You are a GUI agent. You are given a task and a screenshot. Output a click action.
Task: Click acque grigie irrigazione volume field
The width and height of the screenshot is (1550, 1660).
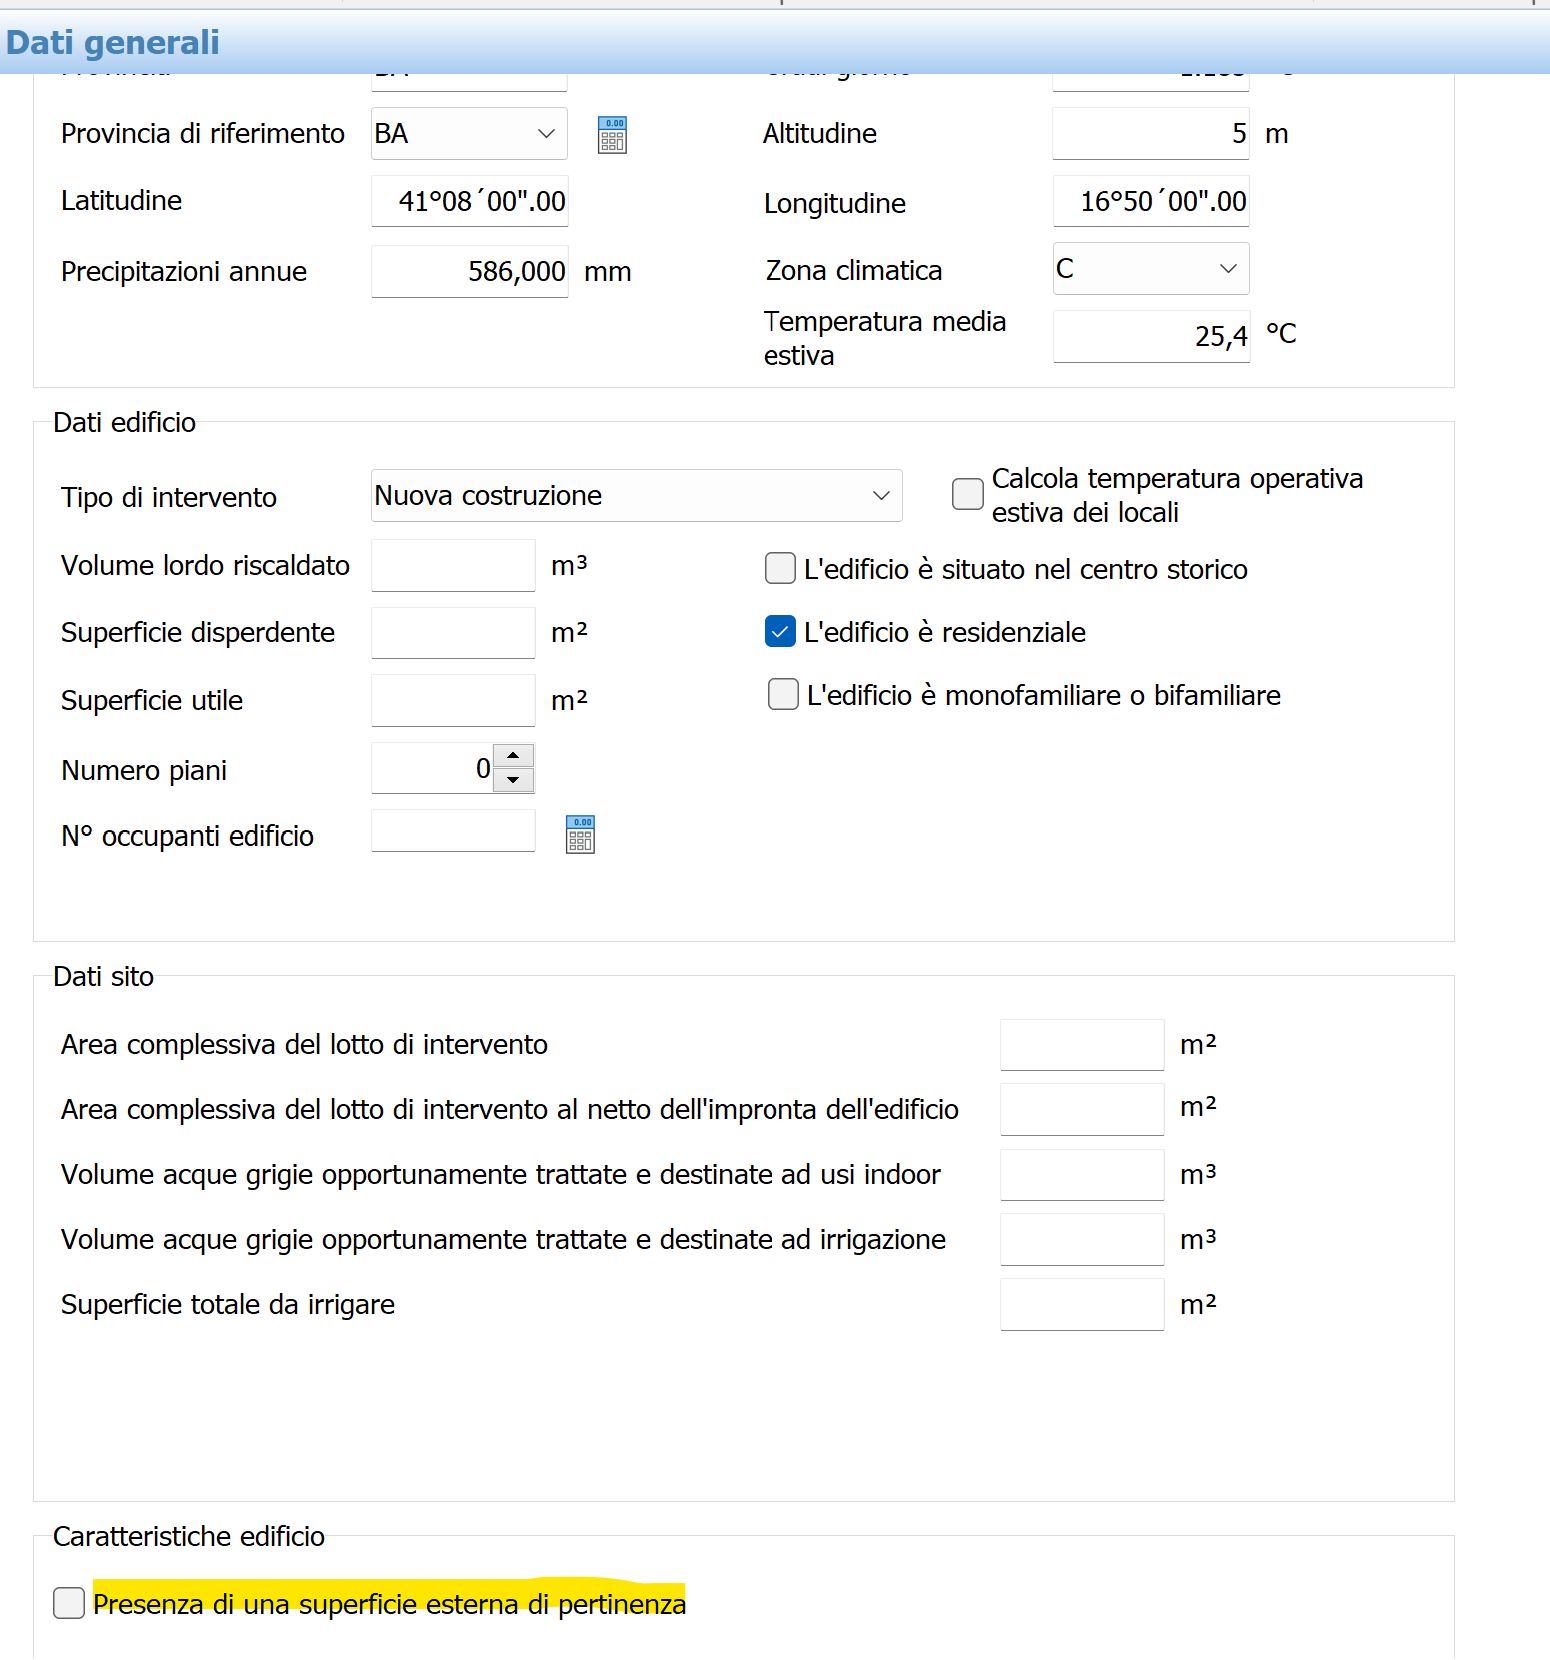click(x=1082, y=1239)
